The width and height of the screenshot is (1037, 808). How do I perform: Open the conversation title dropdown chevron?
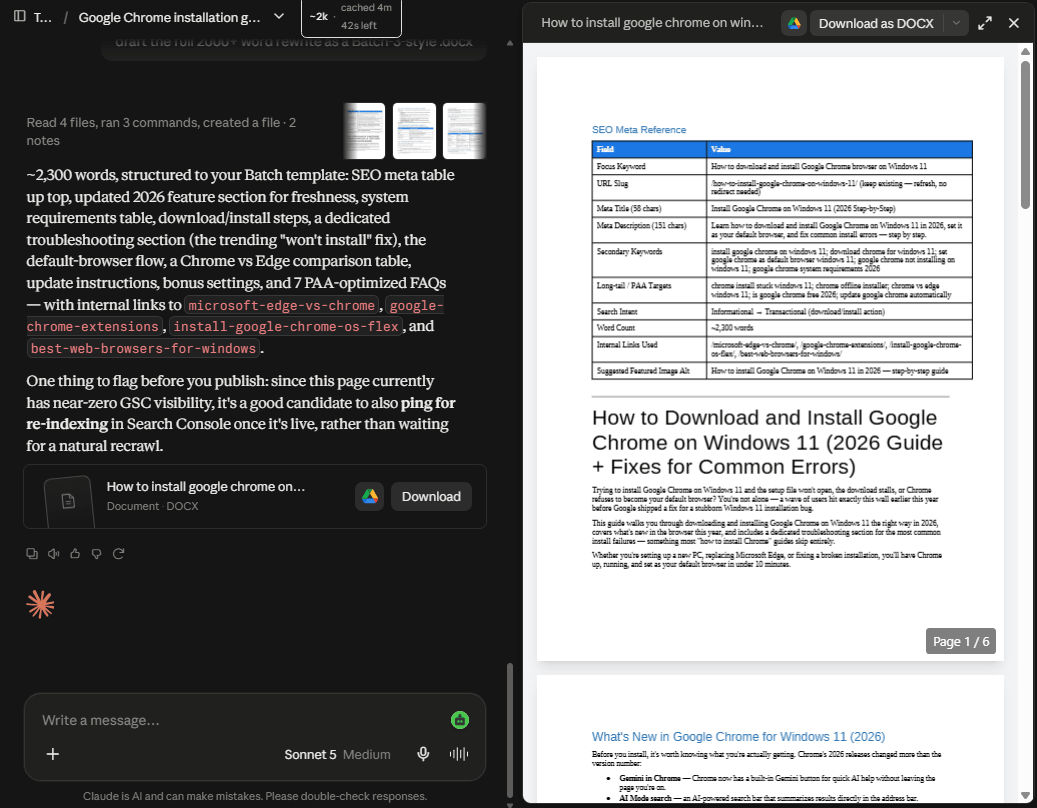pyautogui.click(x=279, y=17)
